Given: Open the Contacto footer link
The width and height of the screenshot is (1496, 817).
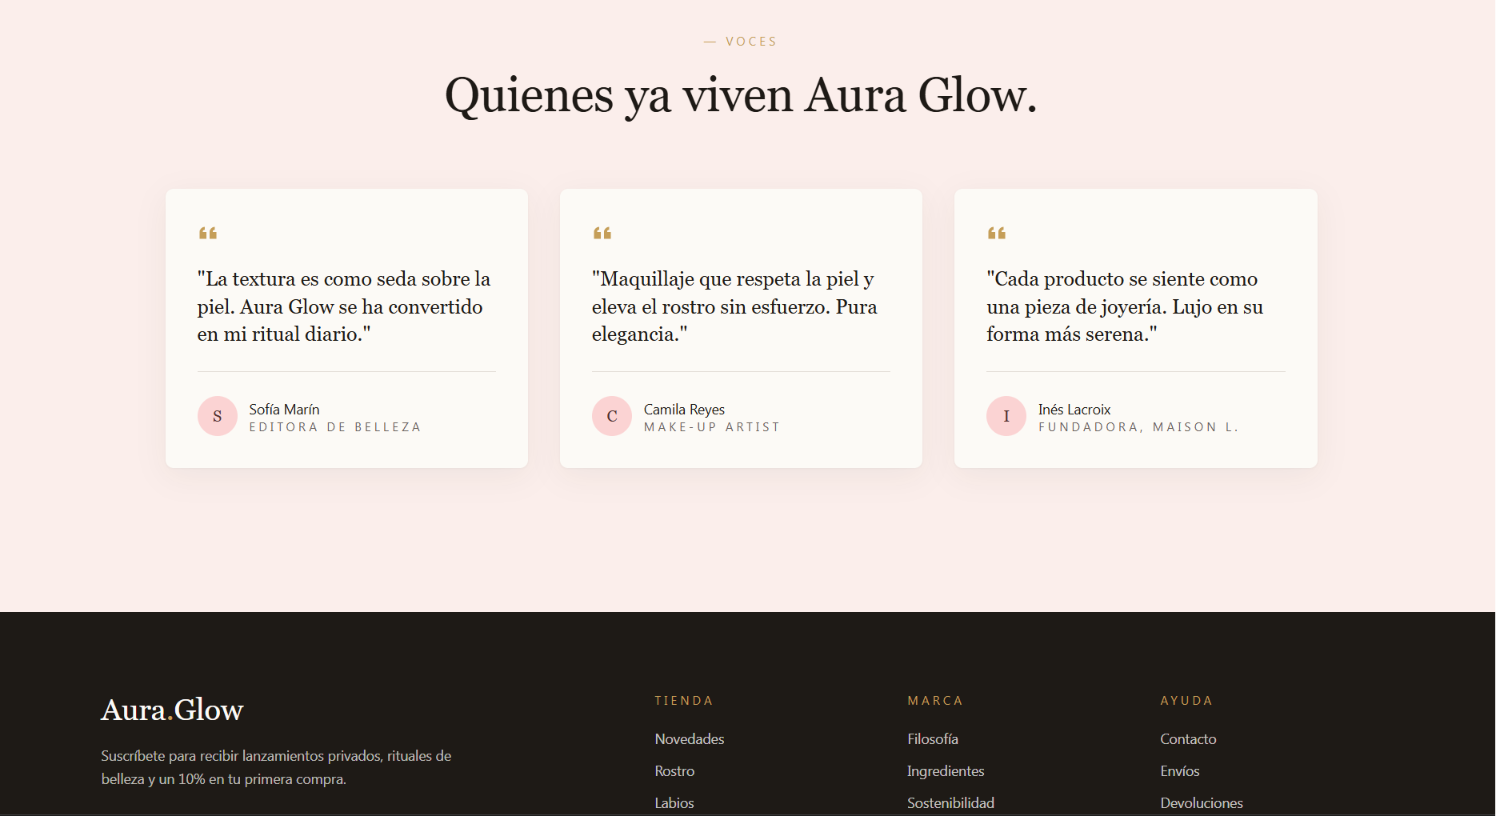Looking at the screenshot, I should tap(1188, 739).
